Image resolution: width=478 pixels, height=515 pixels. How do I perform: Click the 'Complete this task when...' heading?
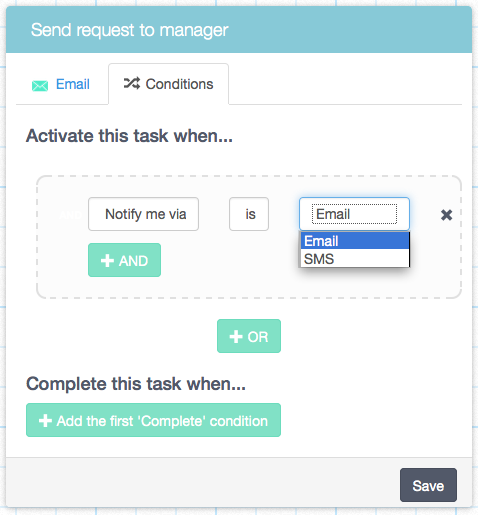tap(136, 384)
